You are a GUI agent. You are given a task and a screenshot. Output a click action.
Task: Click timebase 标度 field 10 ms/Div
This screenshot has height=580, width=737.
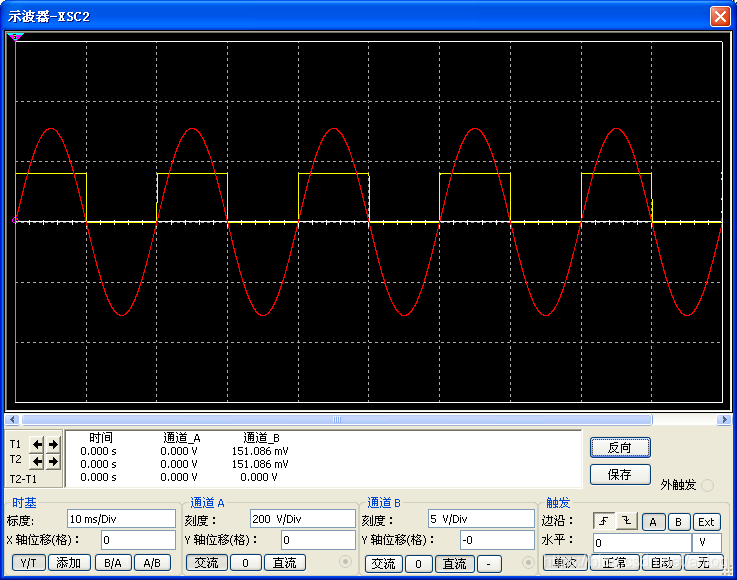[x=121, y=519]
